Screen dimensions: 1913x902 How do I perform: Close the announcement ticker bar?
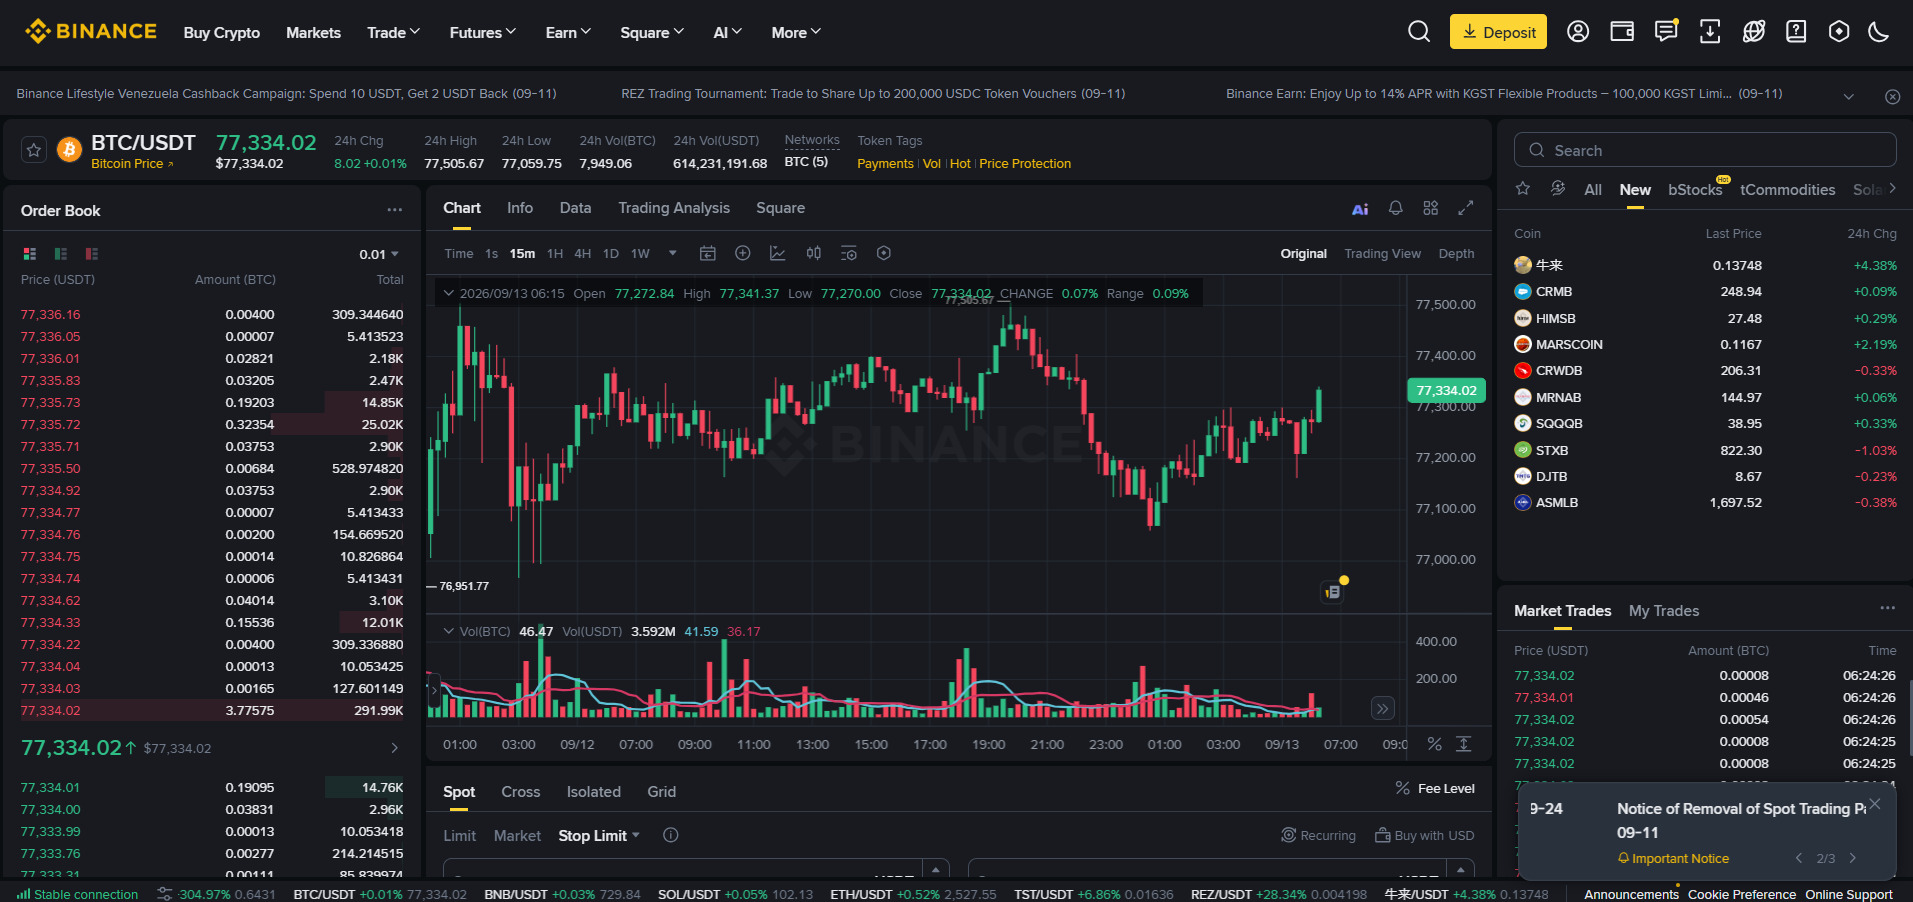(1892, 96)
